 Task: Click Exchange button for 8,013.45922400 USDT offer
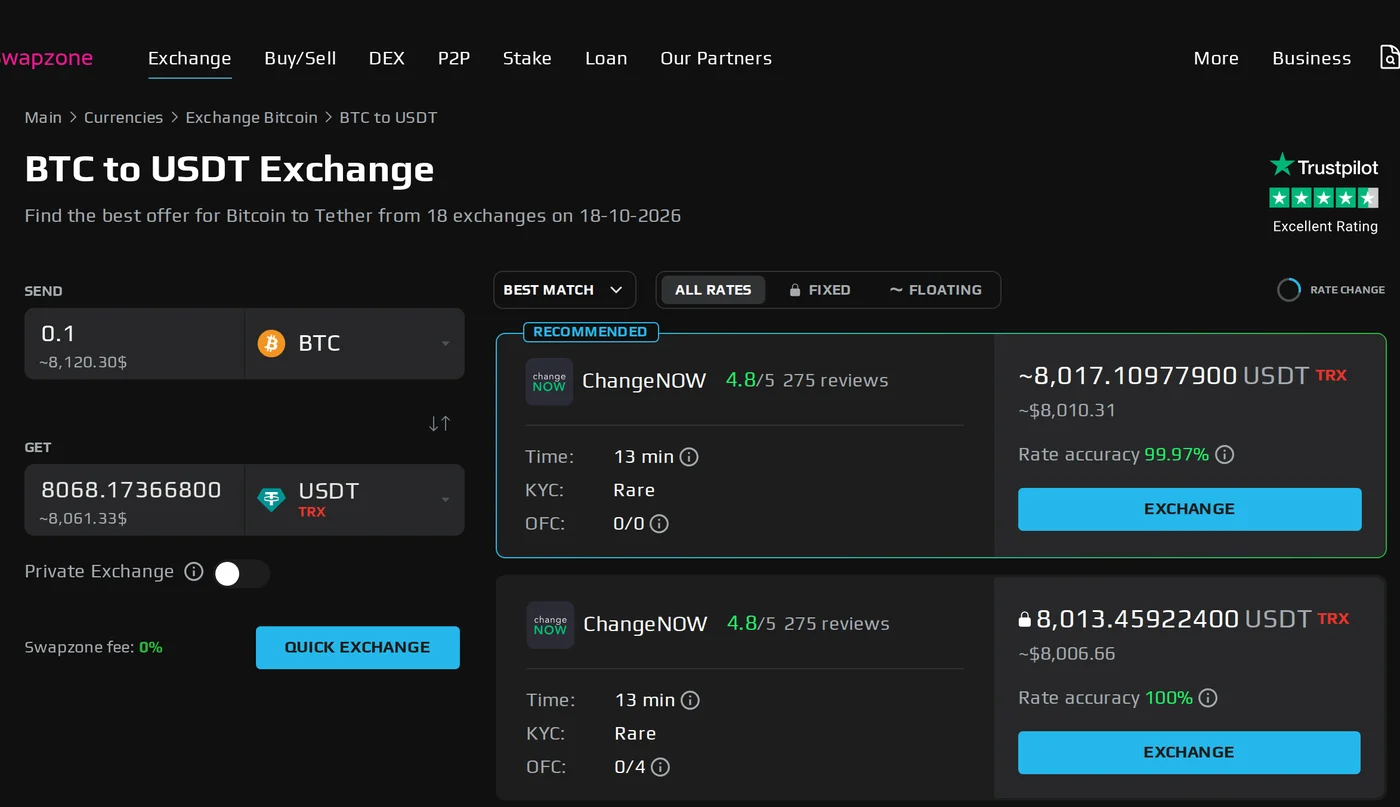tap(1189, 752)
